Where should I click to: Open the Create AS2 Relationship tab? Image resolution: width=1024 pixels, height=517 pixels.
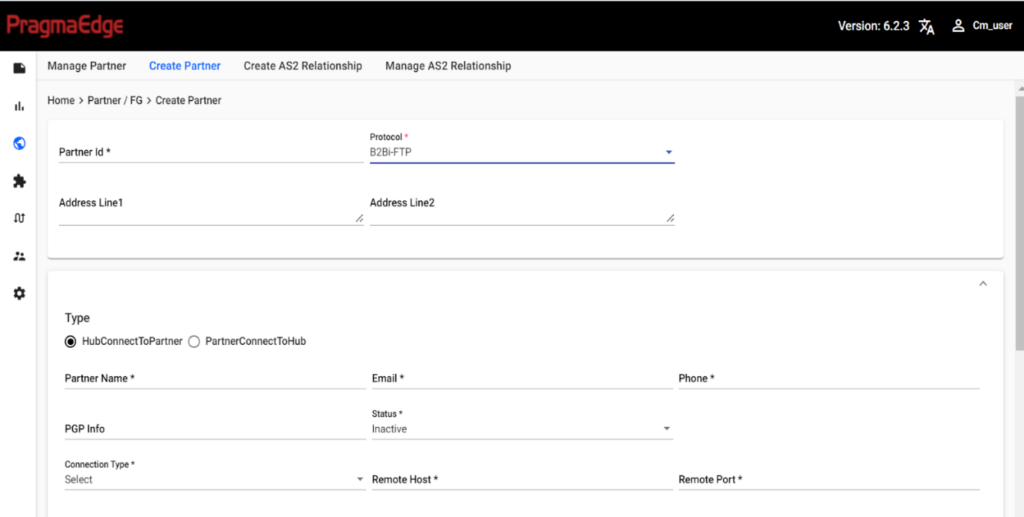coord(303,66)
